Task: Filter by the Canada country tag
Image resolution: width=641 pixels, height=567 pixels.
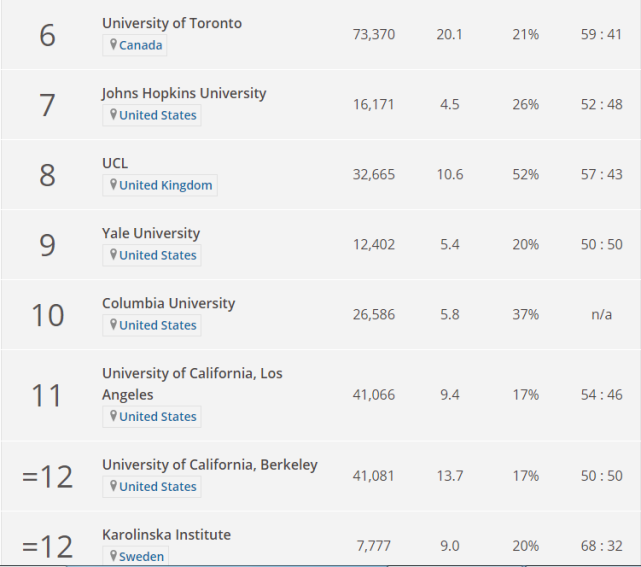Action: 140,45
